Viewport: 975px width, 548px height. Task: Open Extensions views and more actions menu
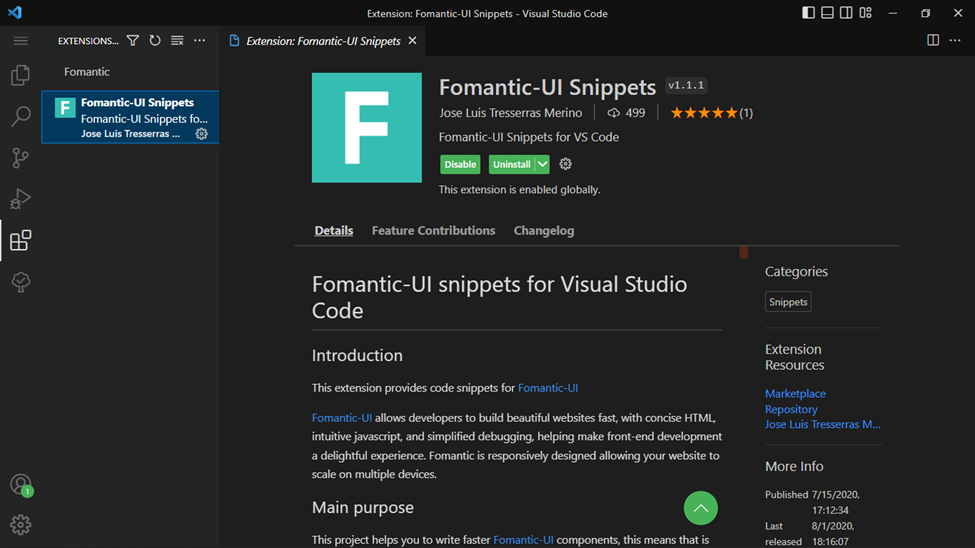(x=200, y=40)
